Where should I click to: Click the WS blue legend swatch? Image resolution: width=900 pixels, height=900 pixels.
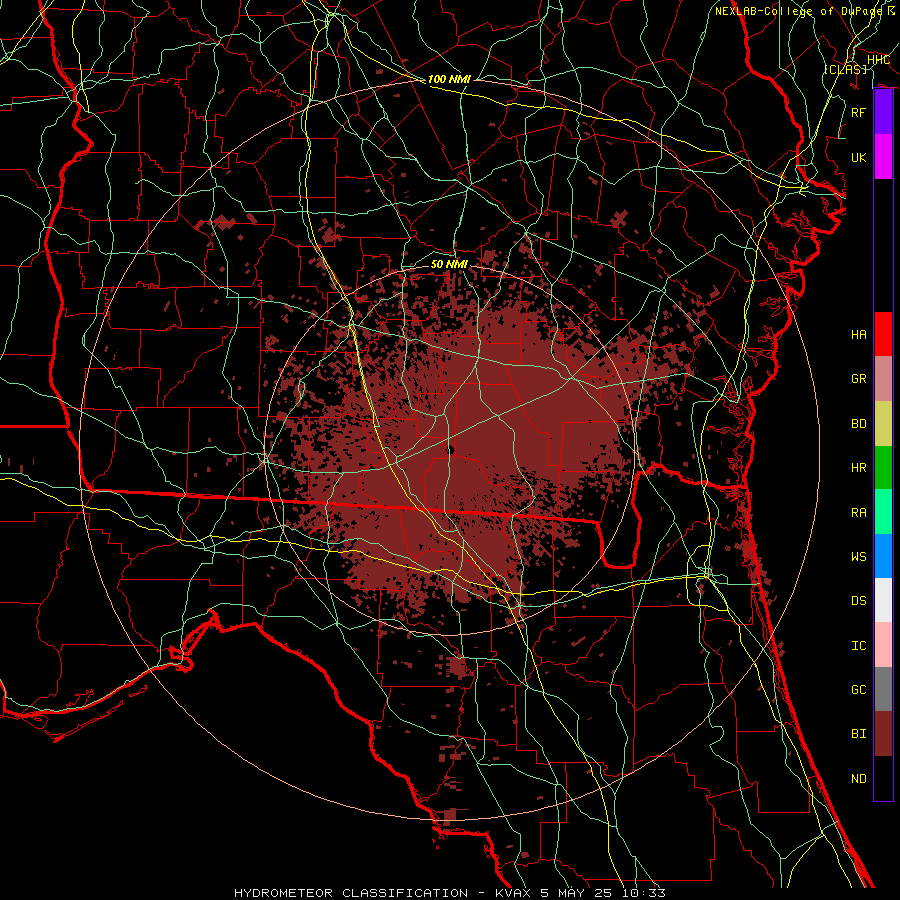click(x=883, y=556)
